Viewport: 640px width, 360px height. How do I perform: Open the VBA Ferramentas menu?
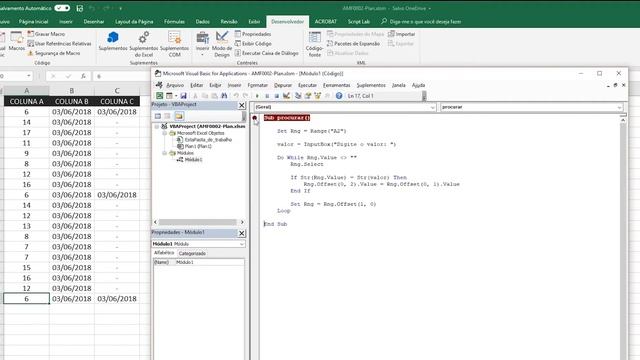pos(337,85)
